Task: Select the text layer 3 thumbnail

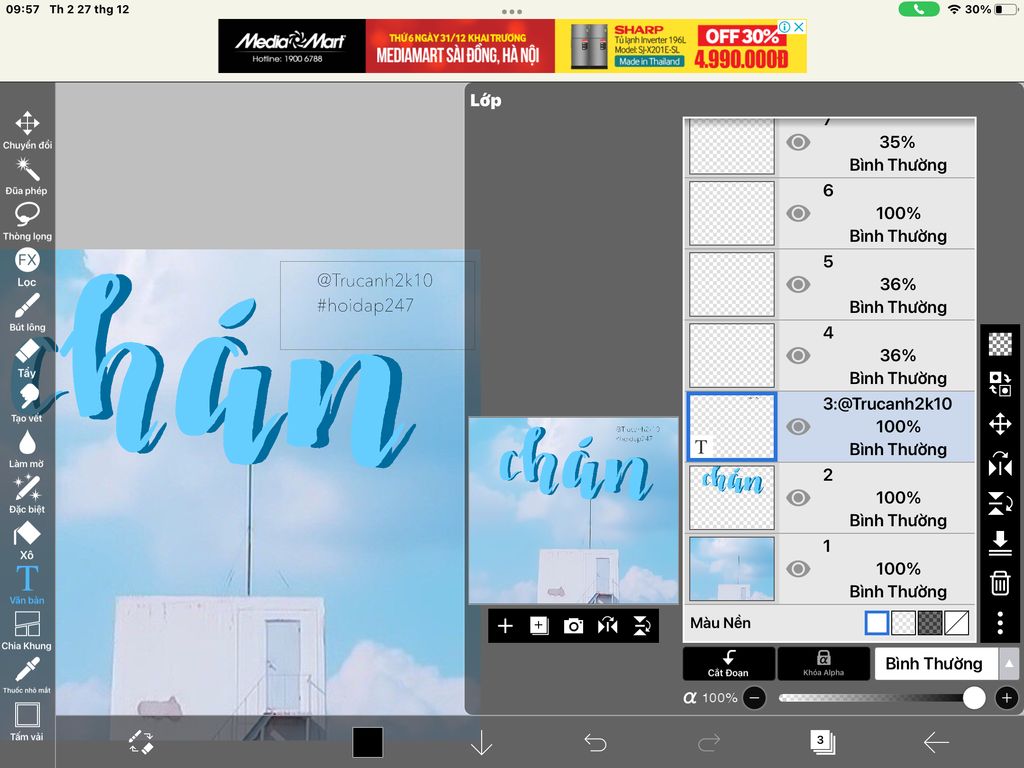Action: pos(732,427)
